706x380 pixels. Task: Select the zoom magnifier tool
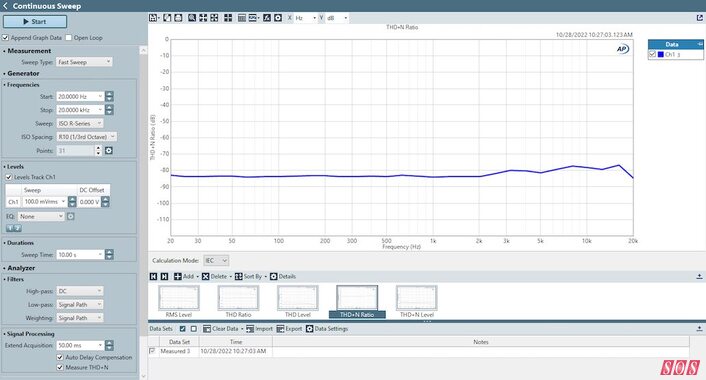click(x=192, y=18)
